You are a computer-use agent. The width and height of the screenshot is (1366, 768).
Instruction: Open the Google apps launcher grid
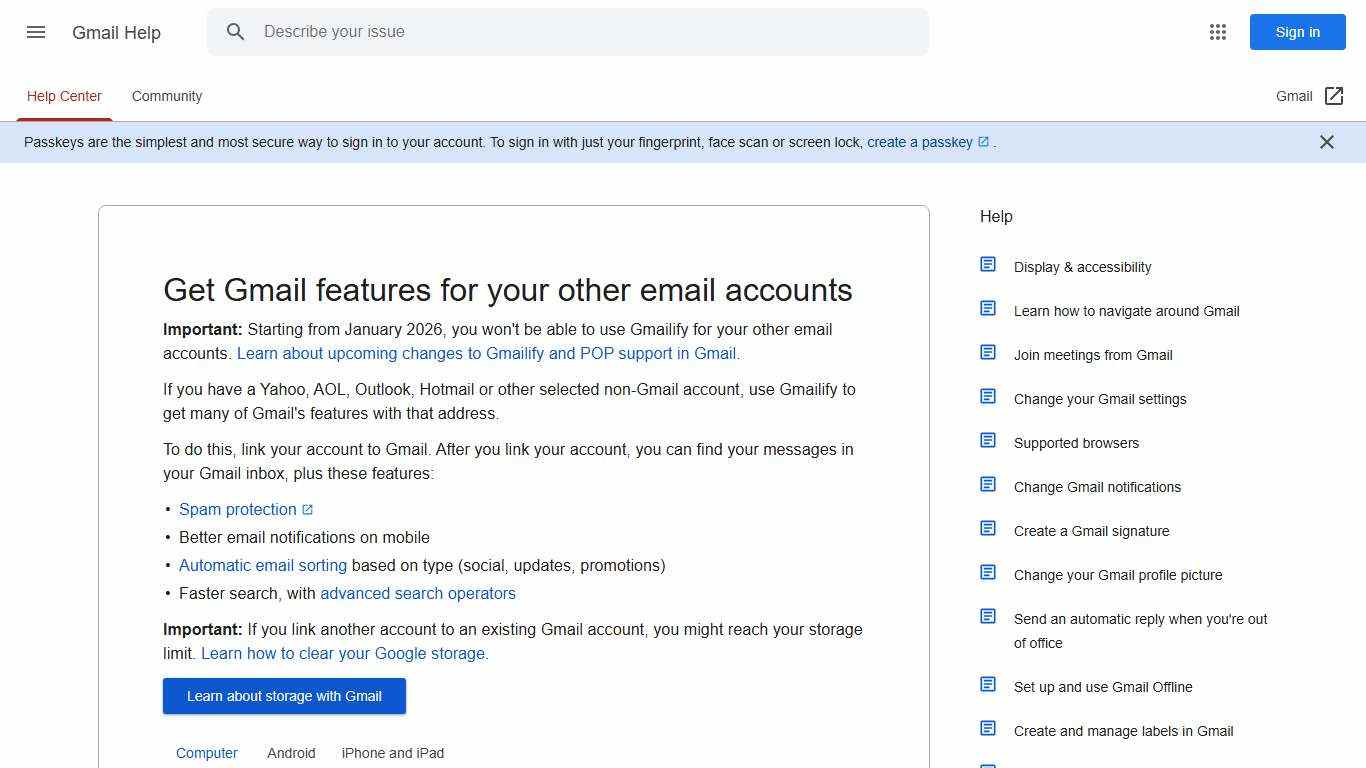coord(1218,32)
